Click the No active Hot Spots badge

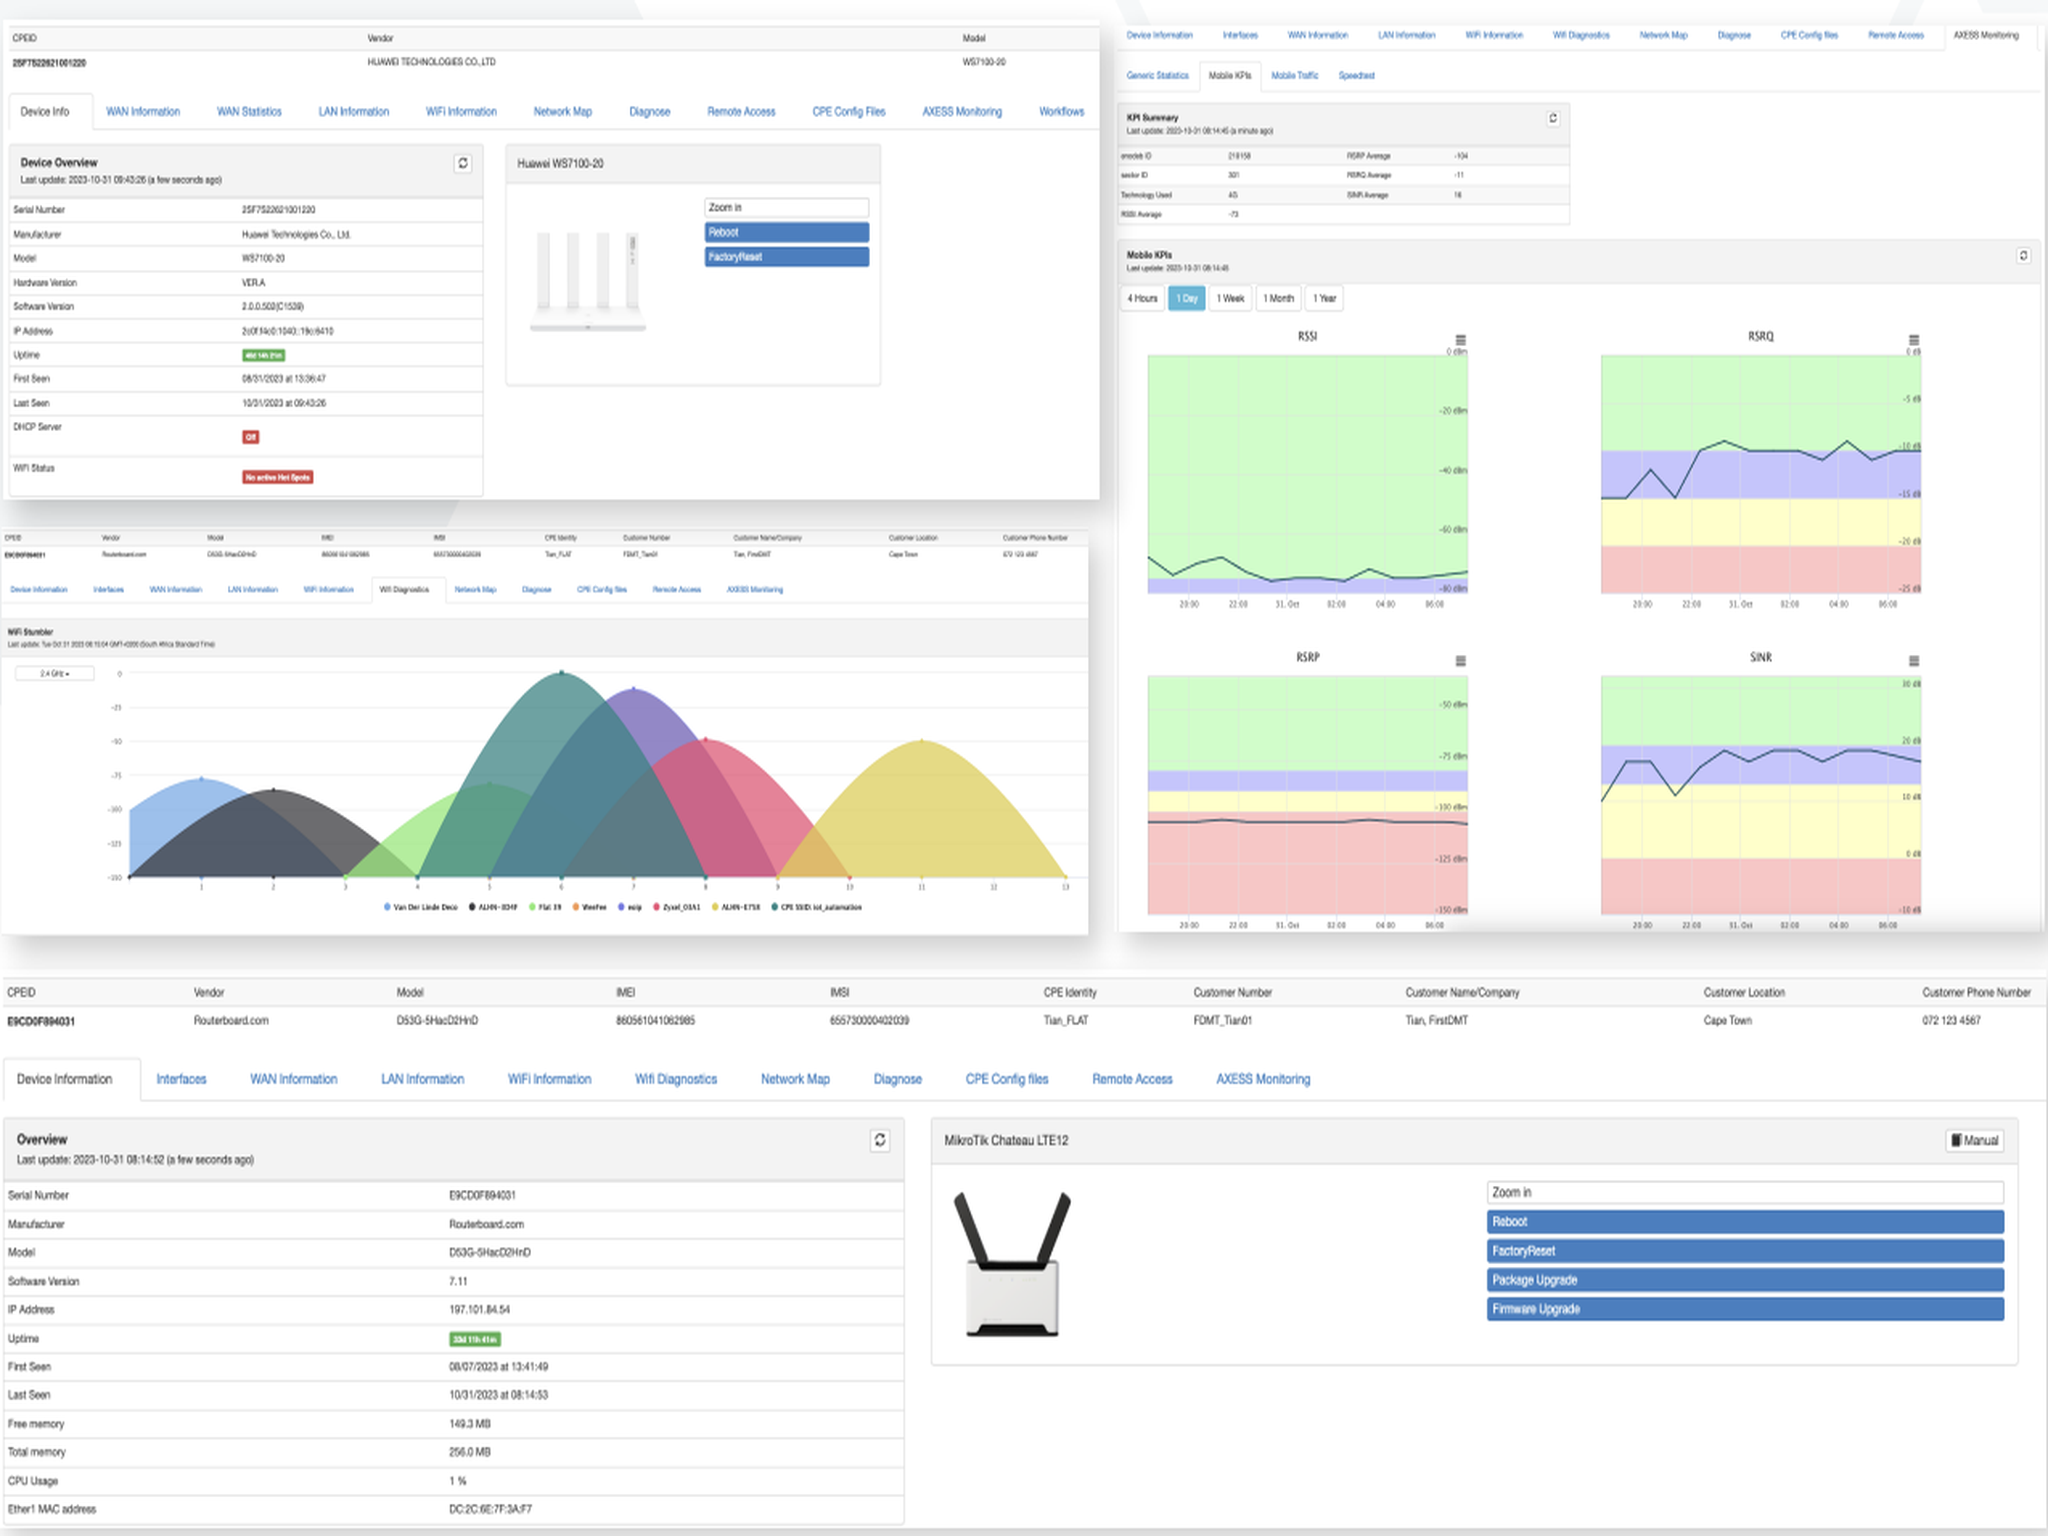tap(277, 477)
